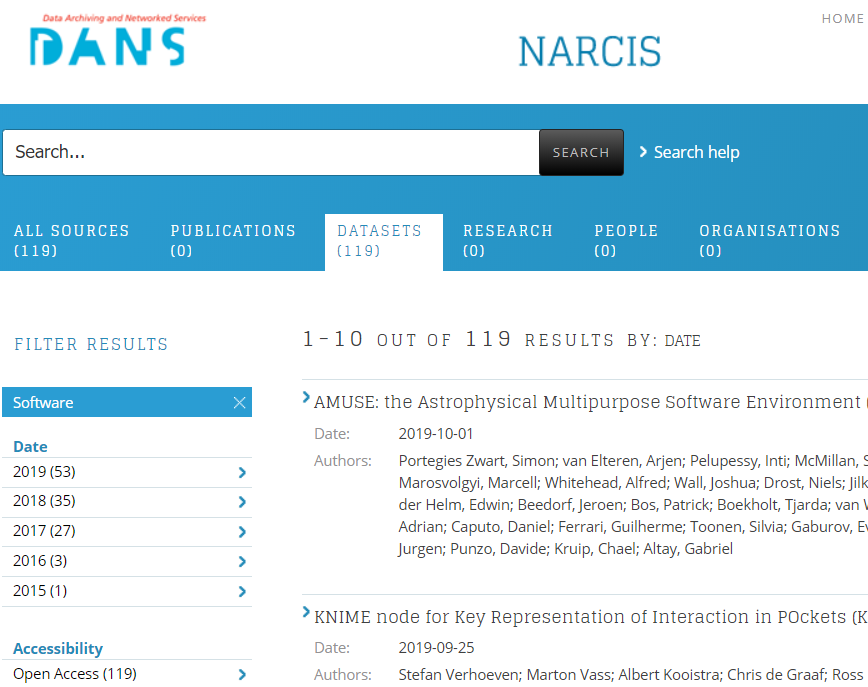This screenshot has height=687, width=868.
Task: Filter results by date 2015 (1)
Action: pos(127,592)
